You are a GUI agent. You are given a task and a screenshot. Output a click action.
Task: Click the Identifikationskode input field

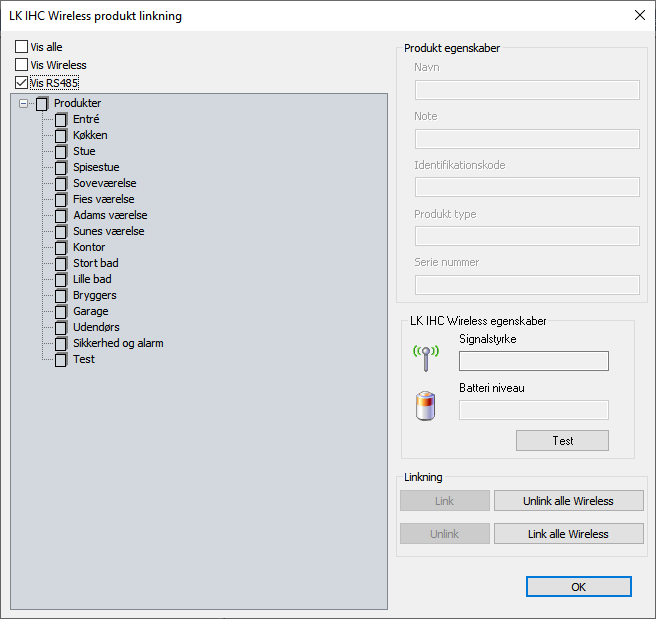(x=527, y=187)
